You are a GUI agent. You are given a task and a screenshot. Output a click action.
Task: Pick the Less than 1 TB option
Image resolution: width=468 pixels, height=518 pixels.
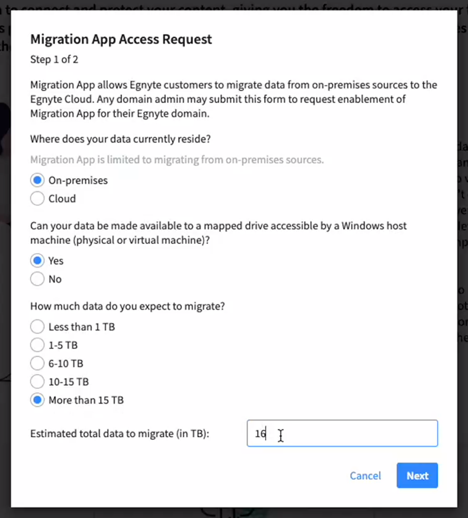click(x=37, y=327)
